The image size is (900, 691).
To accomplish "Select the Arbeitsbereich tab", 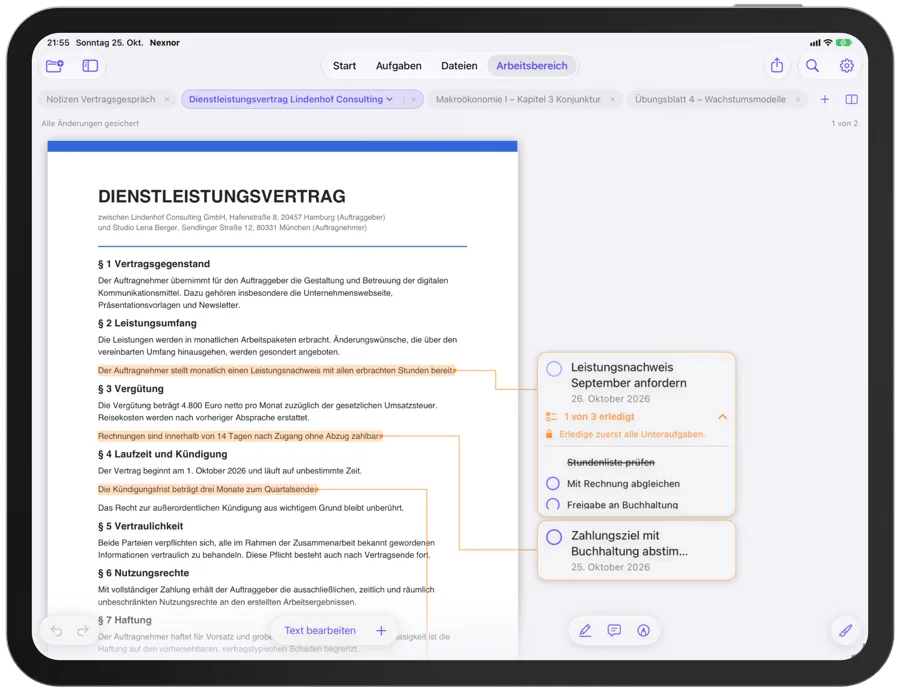I will coord(532,66).
